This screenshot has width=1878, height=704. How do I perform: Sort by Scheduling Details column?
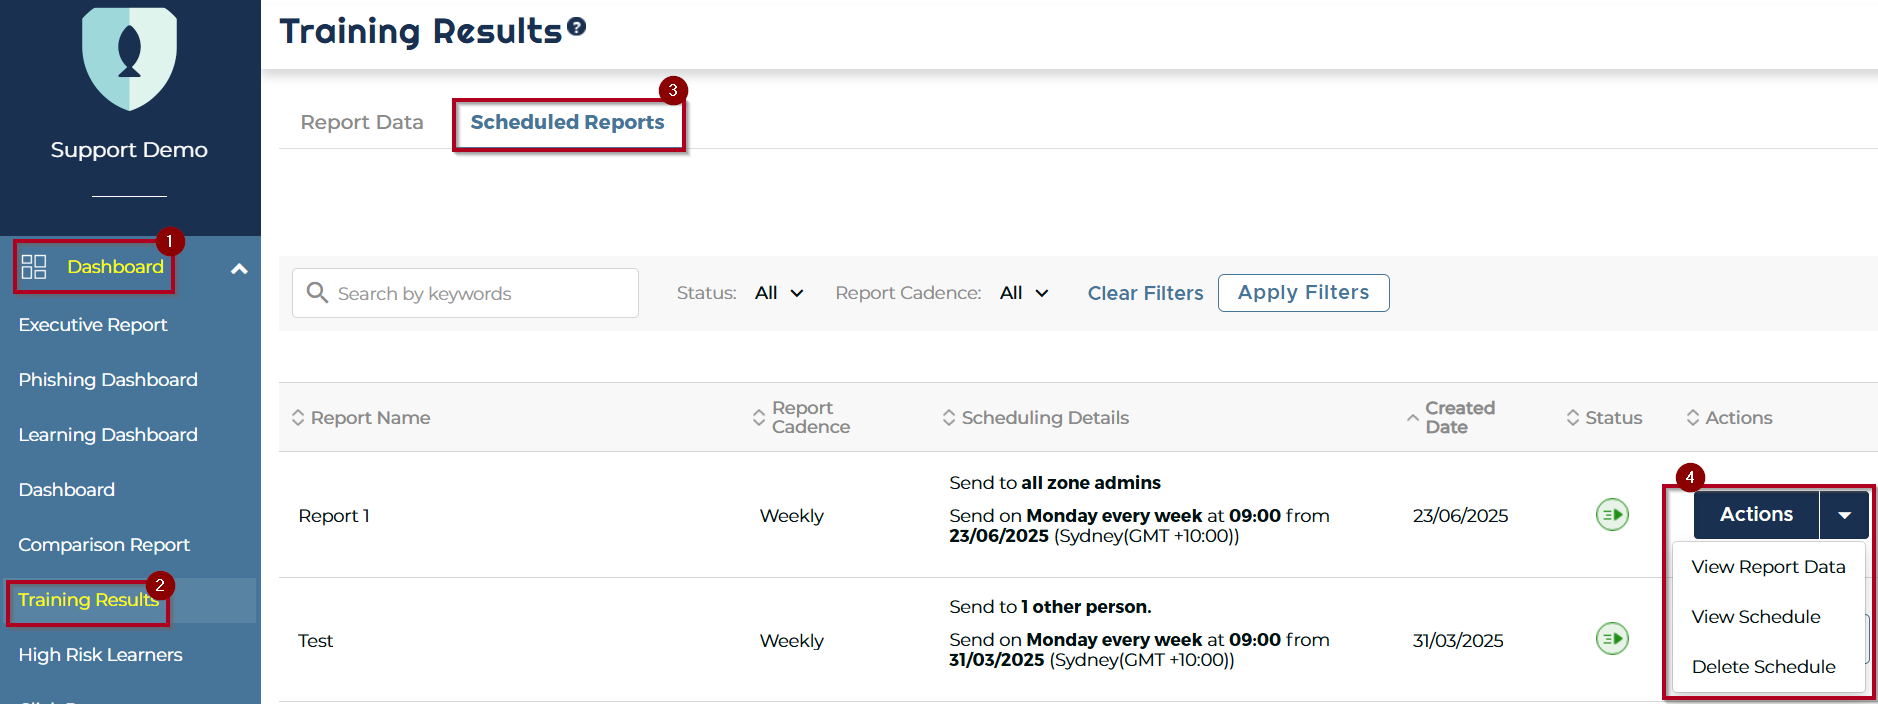pos(948,418)
